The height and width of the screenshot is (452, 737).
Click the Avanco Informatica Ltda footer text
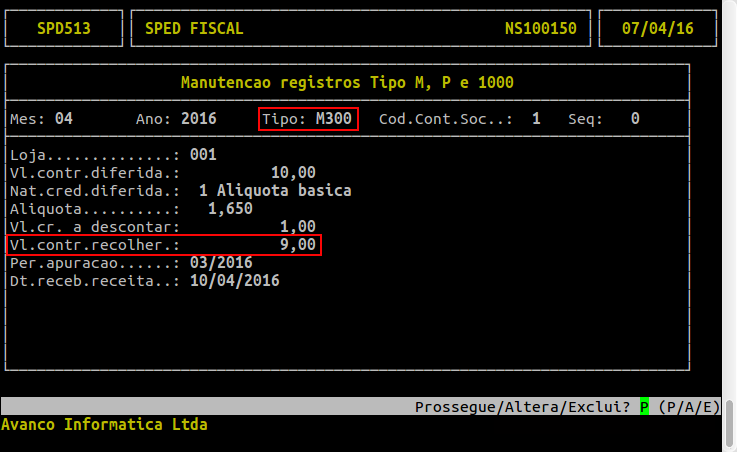(x=104, y=424)
